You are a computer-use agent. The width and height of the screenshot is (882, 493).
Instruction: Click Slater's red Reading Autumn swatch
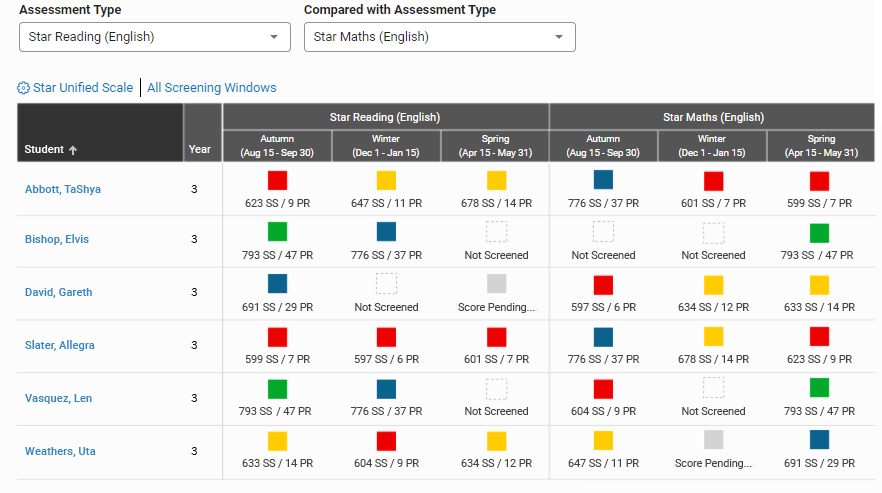pyautogui.click(x=277, y=337)
